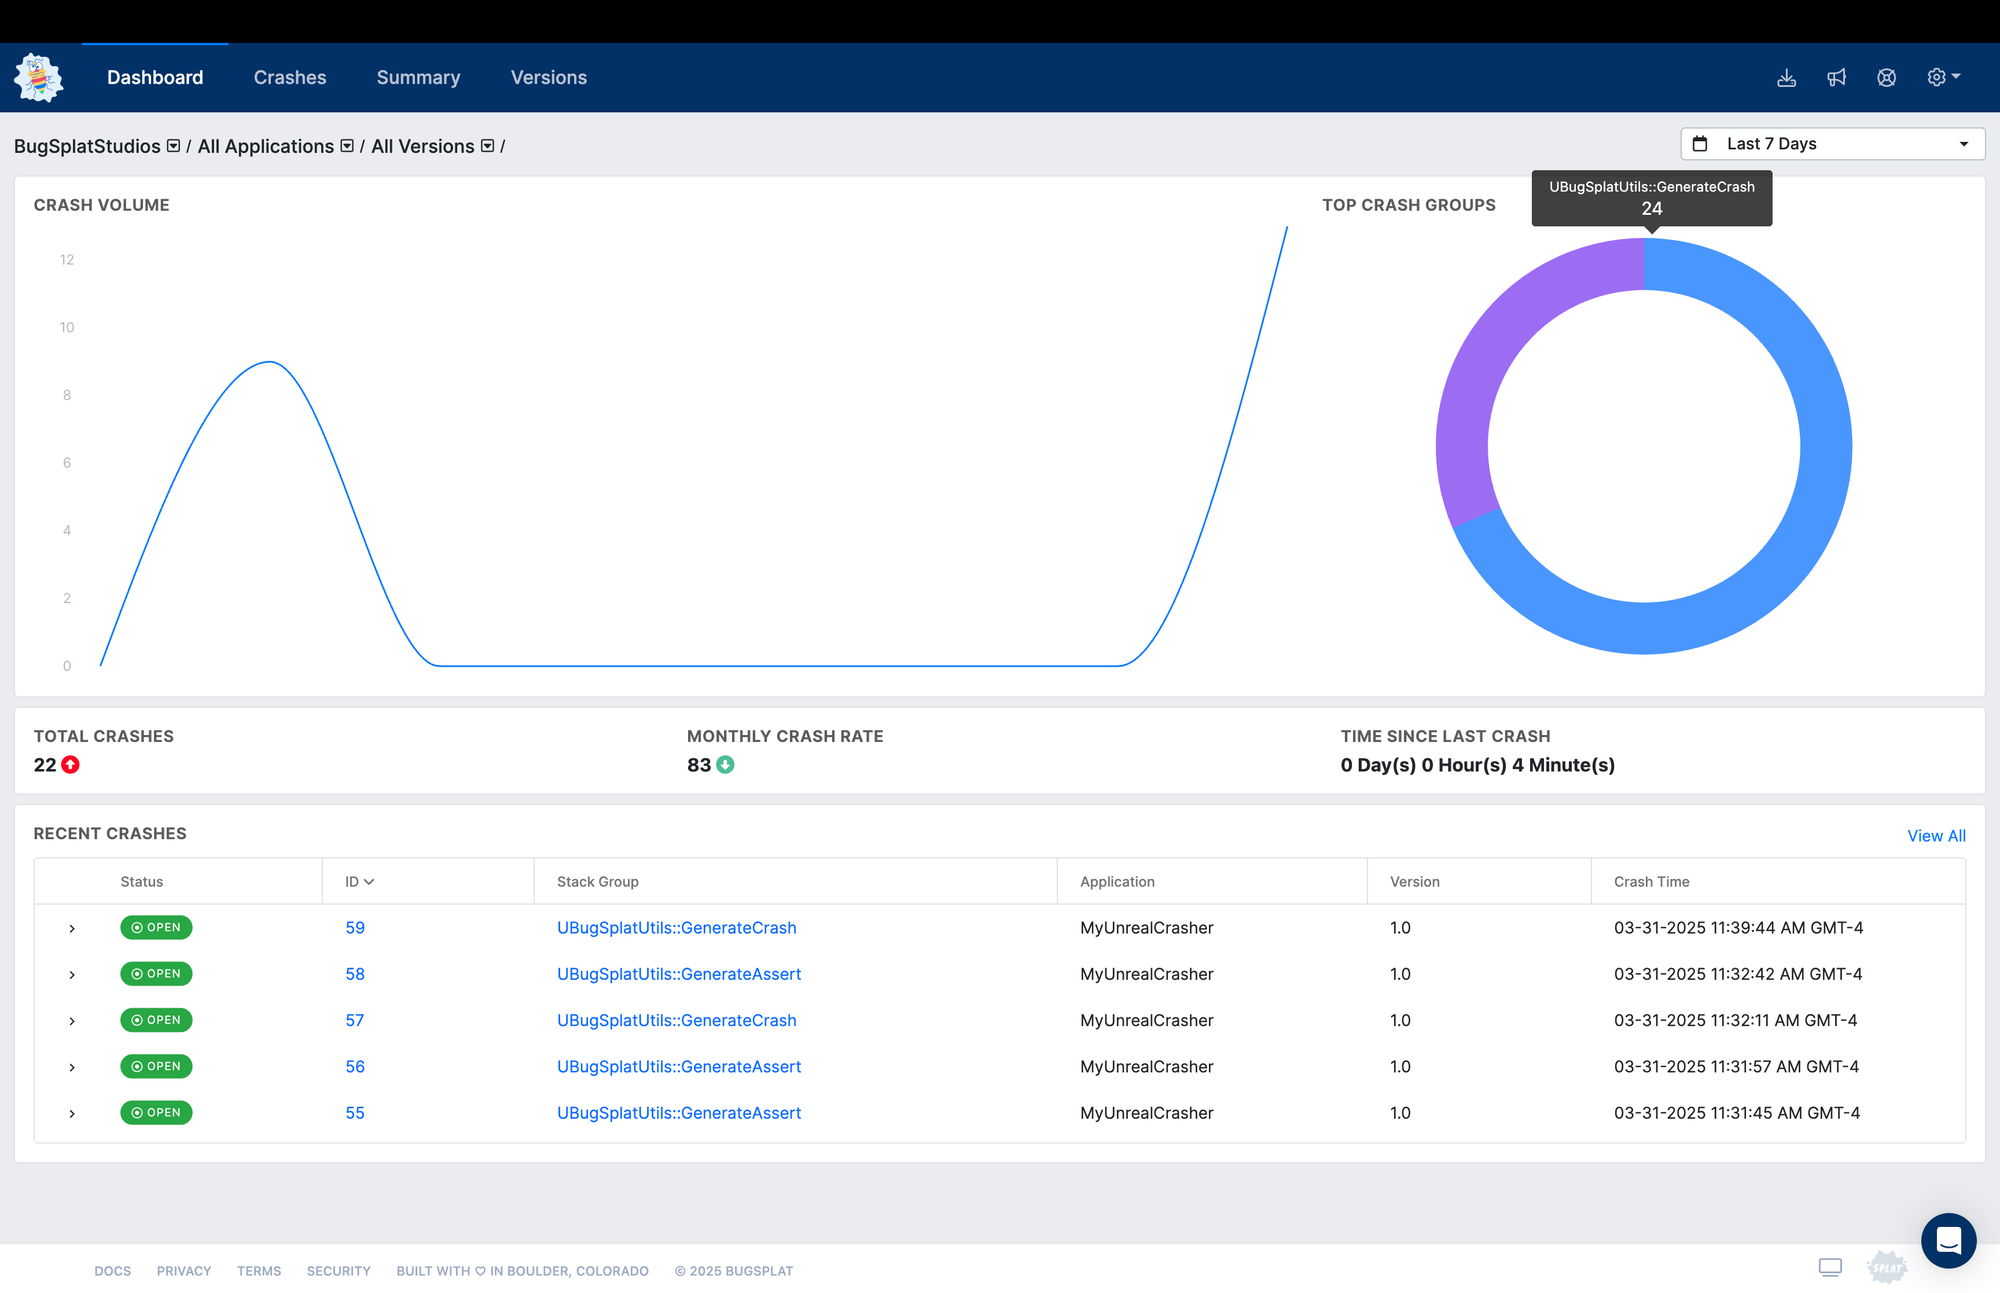Click the View All link
The height and width of the screenshot is (1293, 2000).
pyautogui.click(x=1935, y=836)
